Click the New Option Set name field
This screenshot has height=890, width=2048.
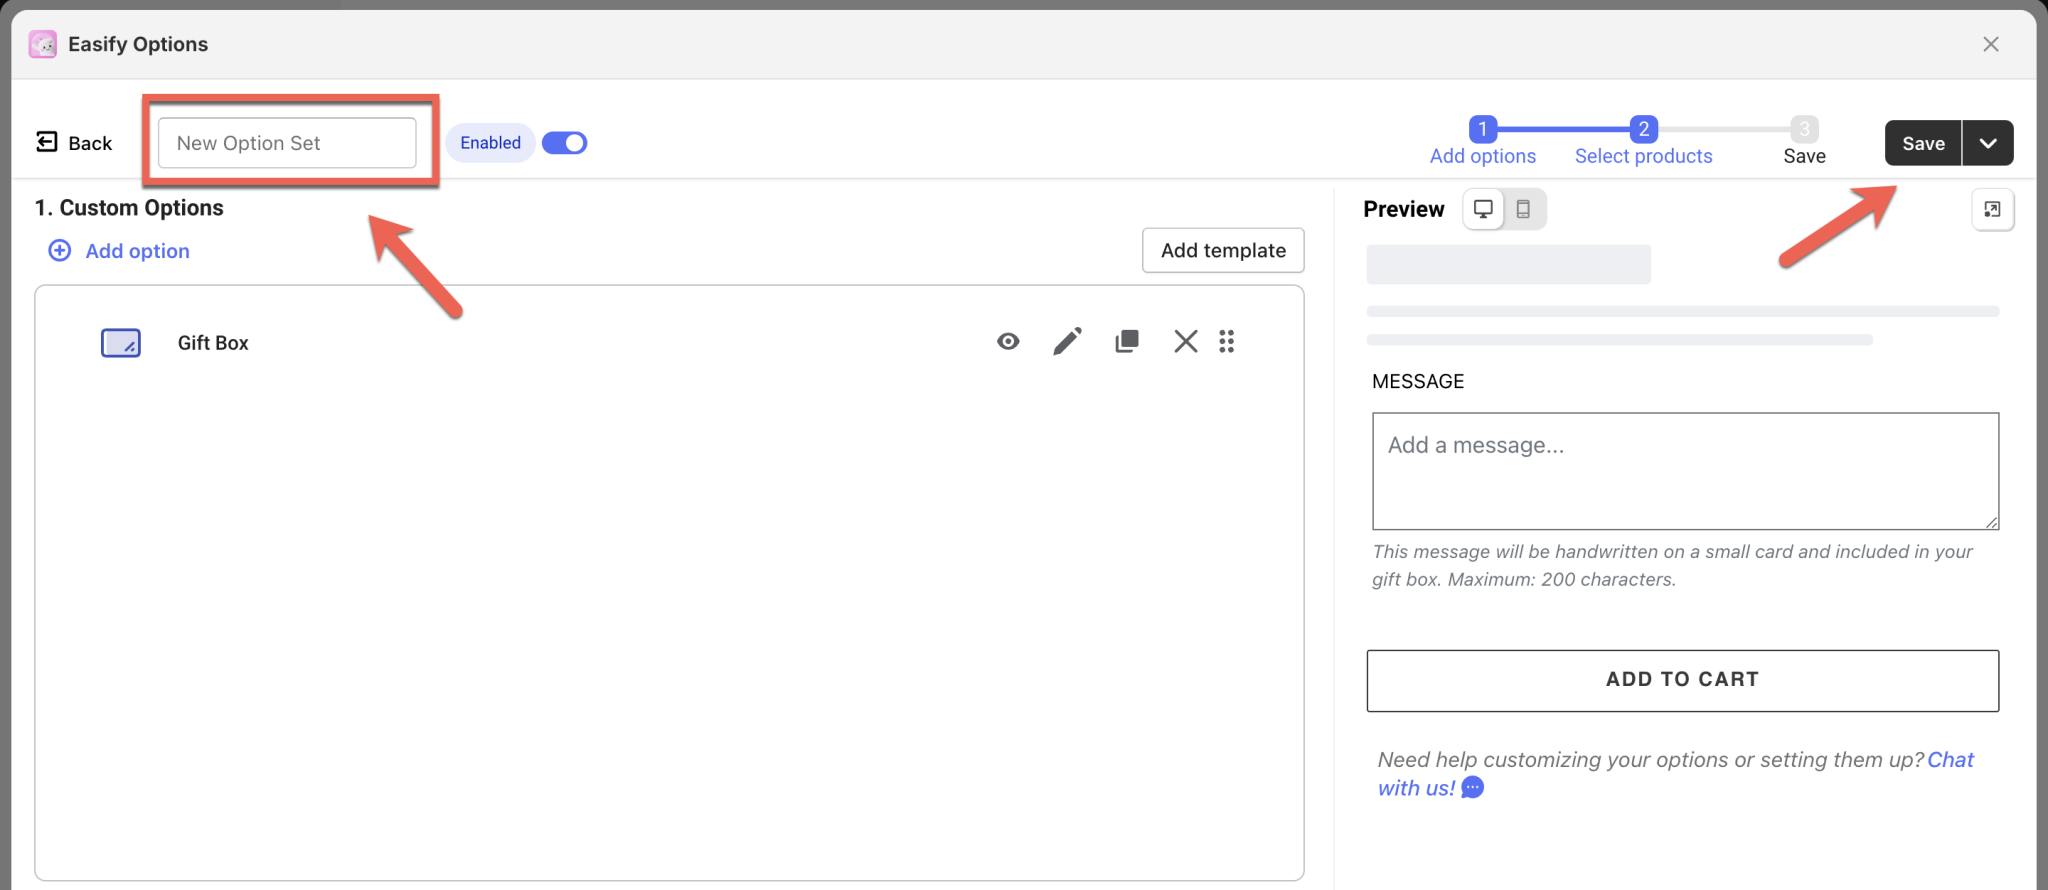pyautogui.click(x=287, y=143)
